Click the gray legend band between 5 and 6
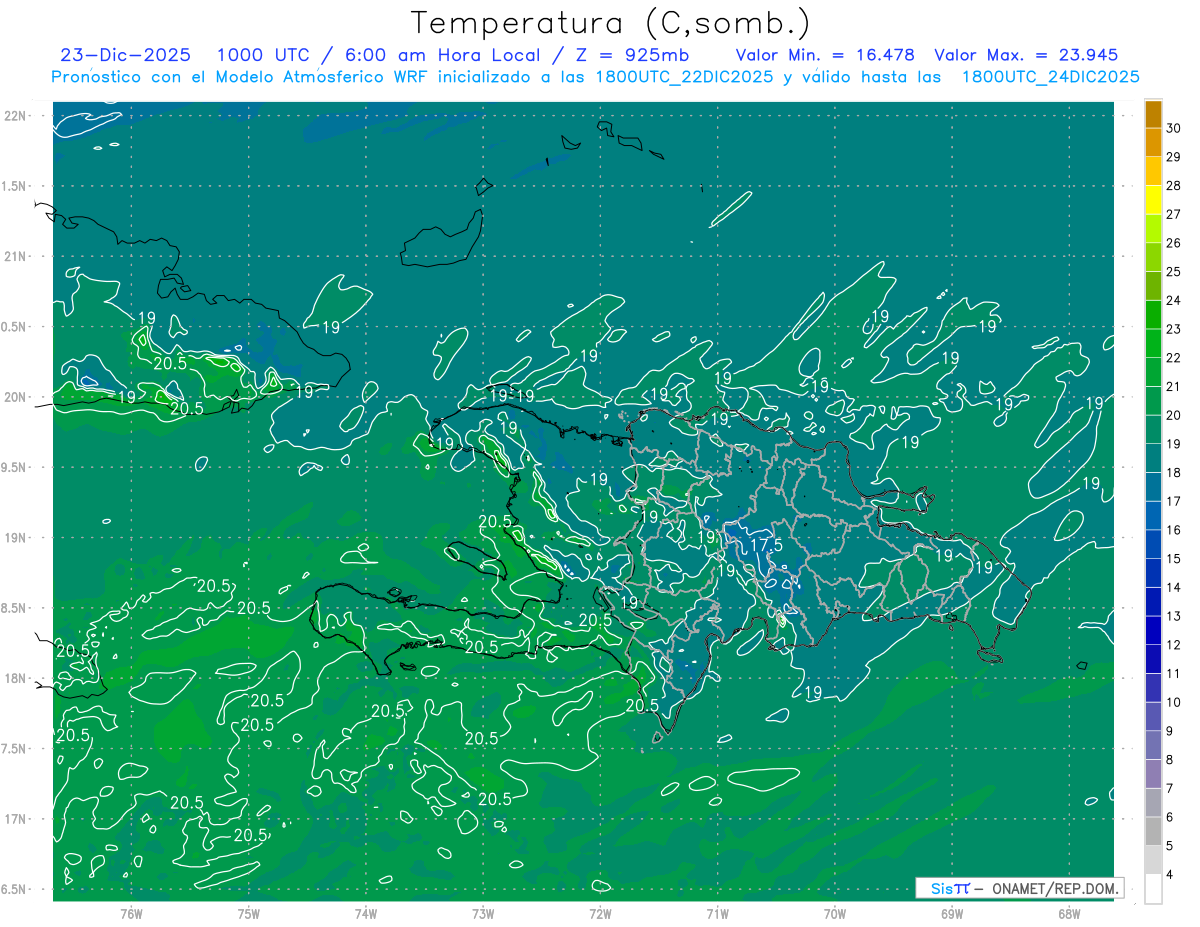 click(1153, 831)
